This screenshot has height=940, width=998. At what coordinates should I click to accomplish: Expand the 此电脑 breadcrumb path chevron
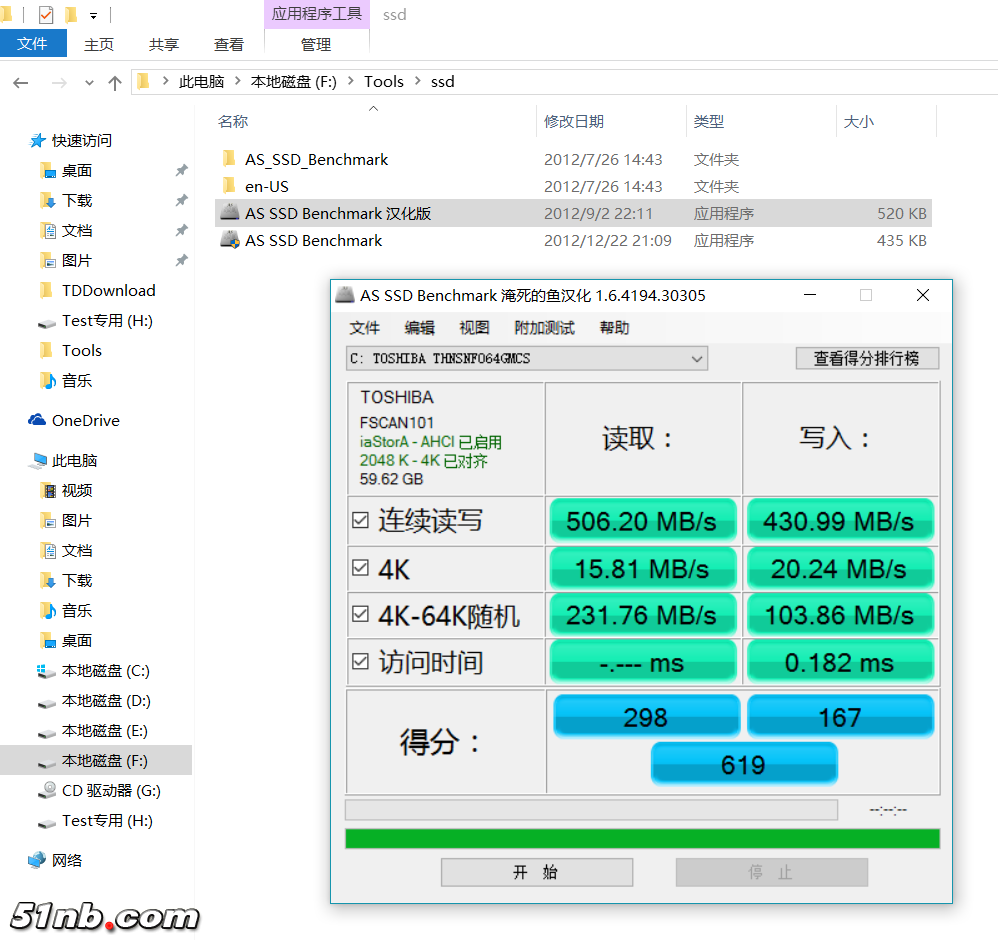[238, 82]
